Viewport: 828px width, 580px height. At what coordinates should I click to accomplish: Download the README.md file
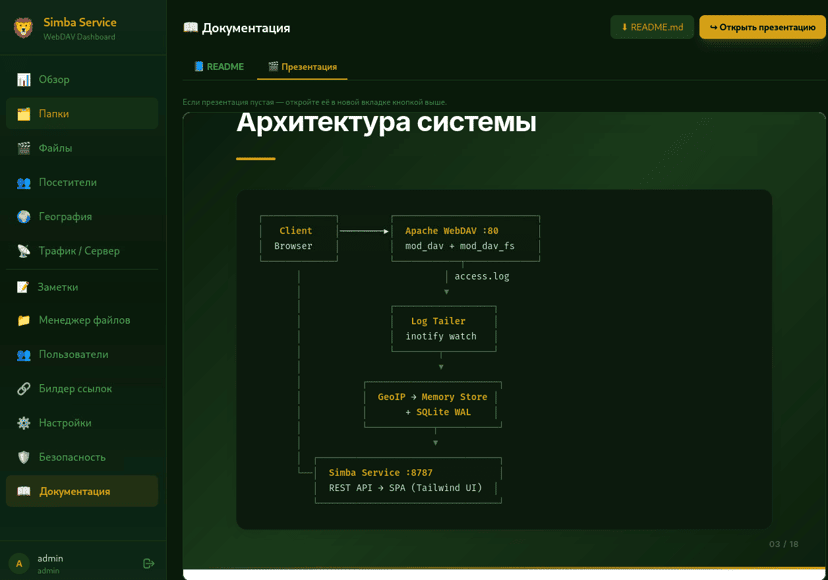coord(652,27)
